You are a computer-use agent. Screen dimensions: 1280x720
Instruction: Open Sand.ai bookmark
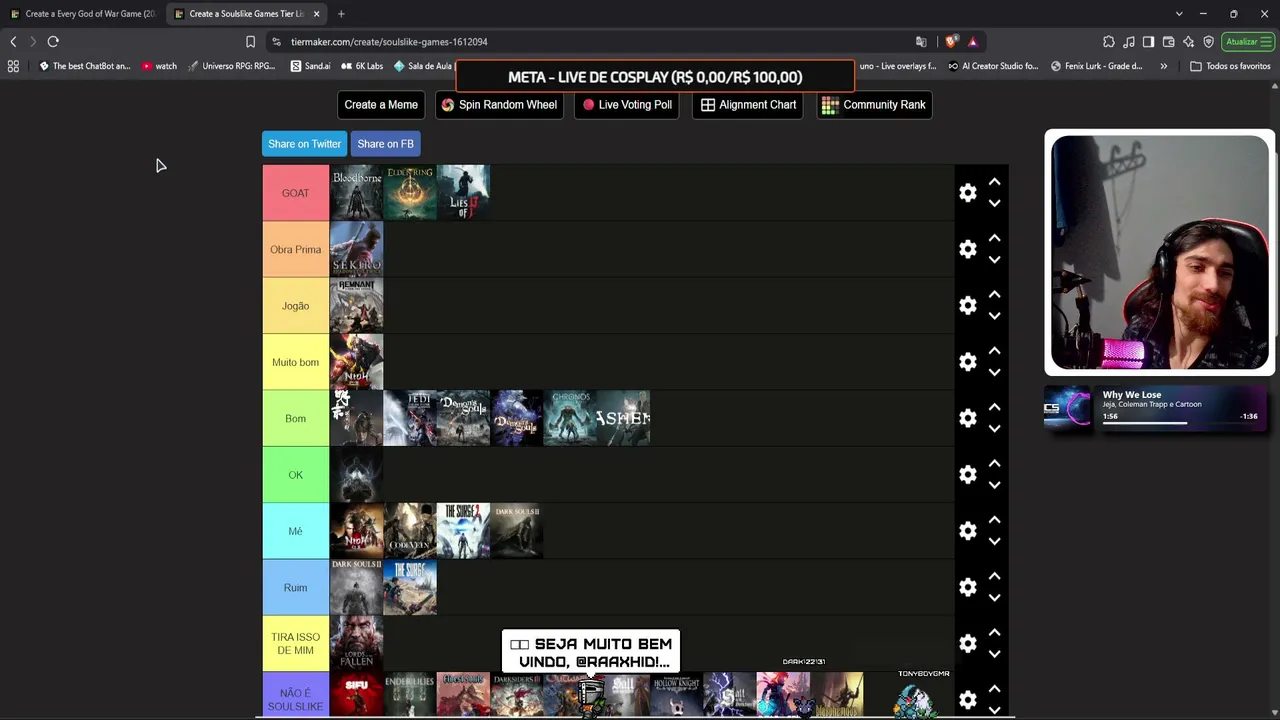point(310,66)
